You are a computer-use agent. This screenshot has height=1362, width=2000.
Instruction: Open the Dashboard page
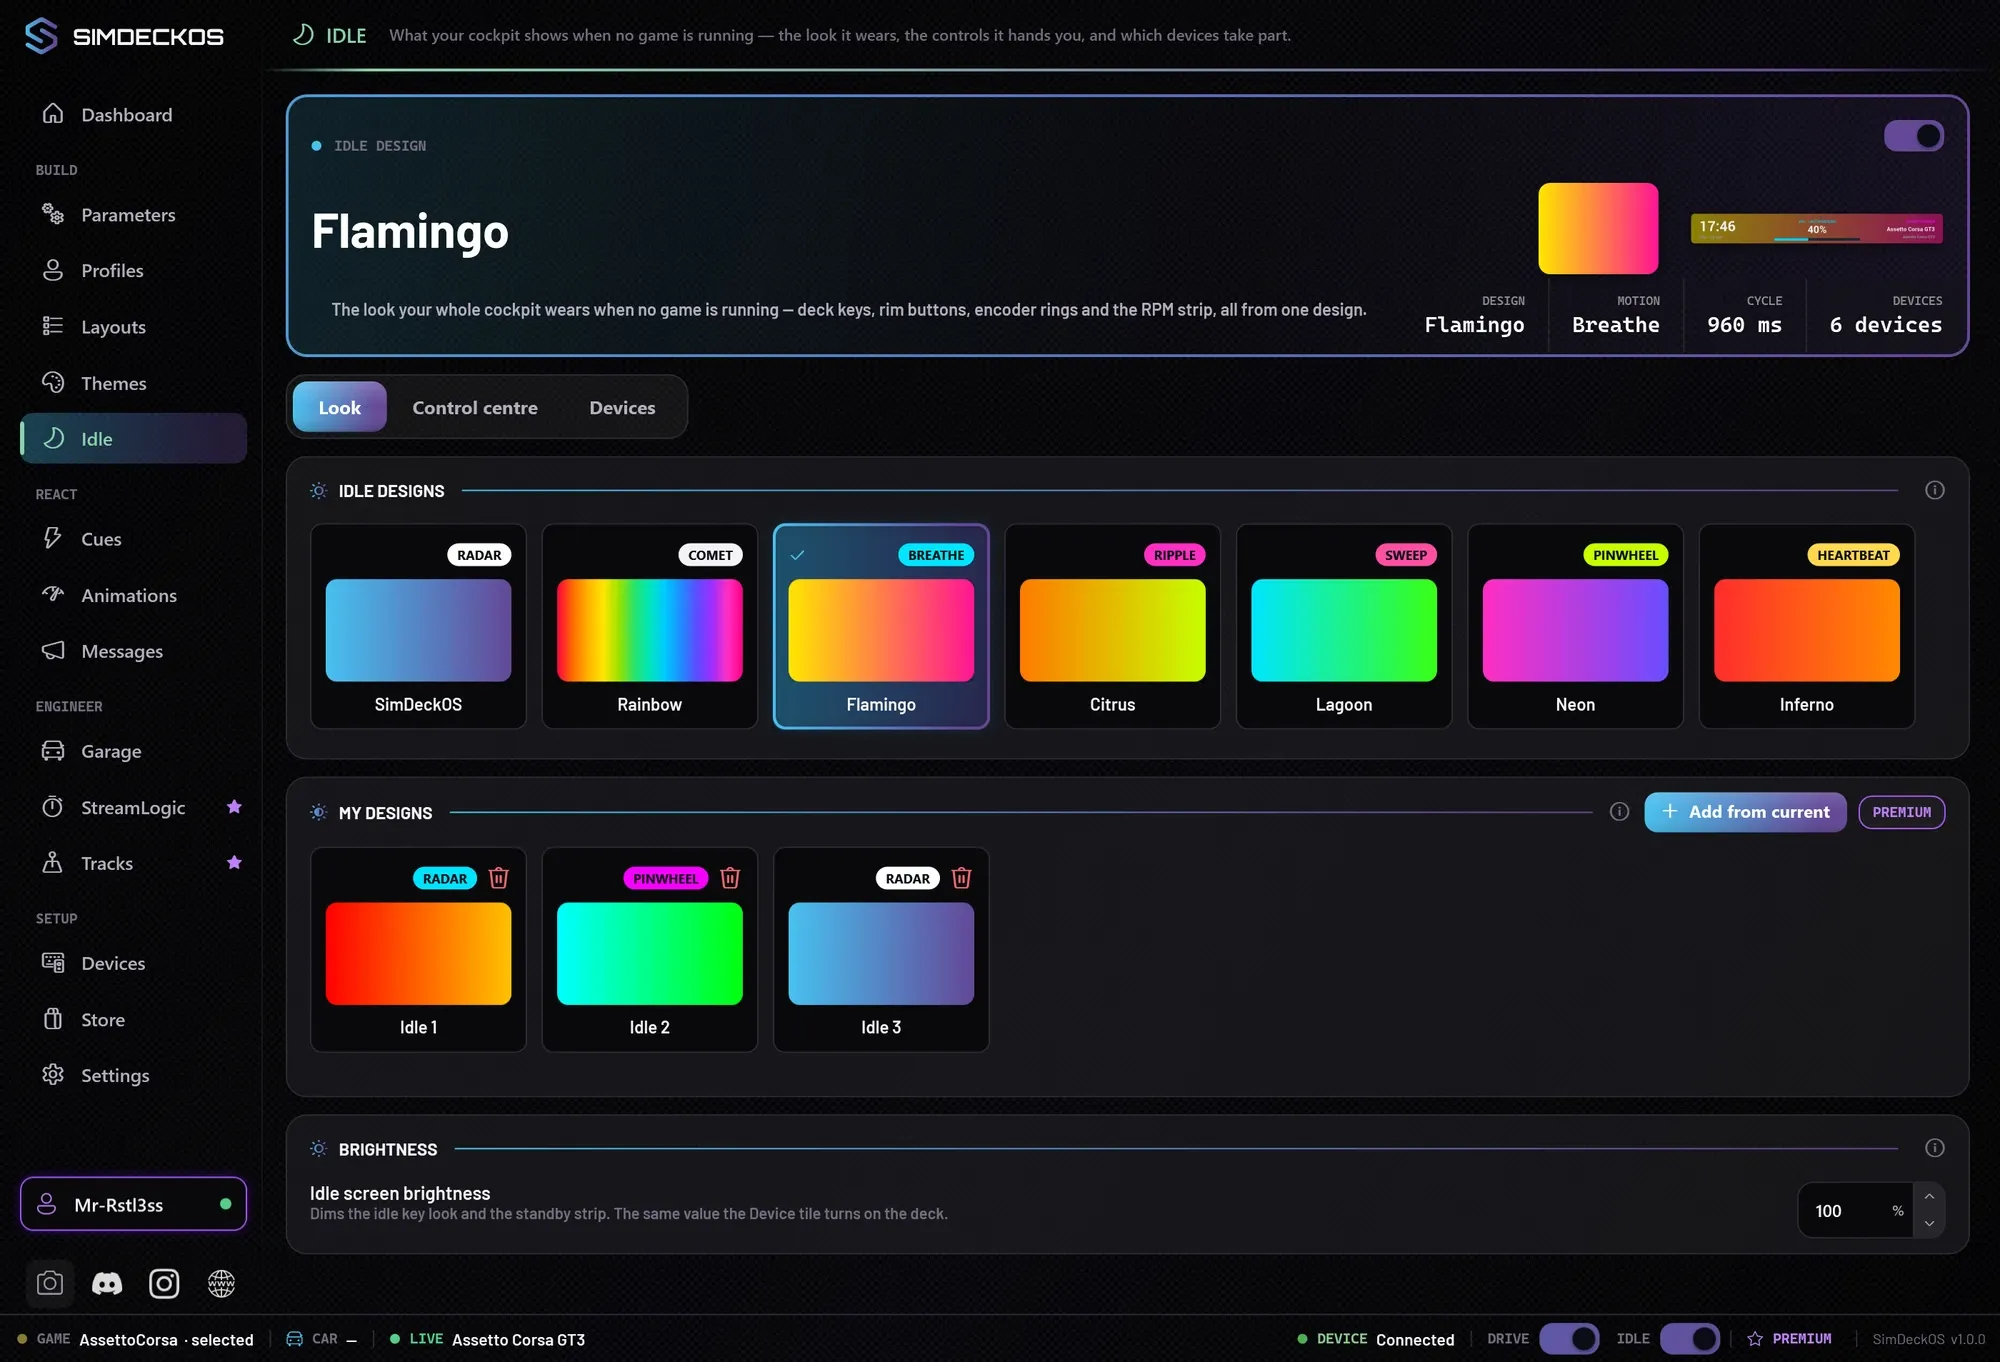pos(133,115)
